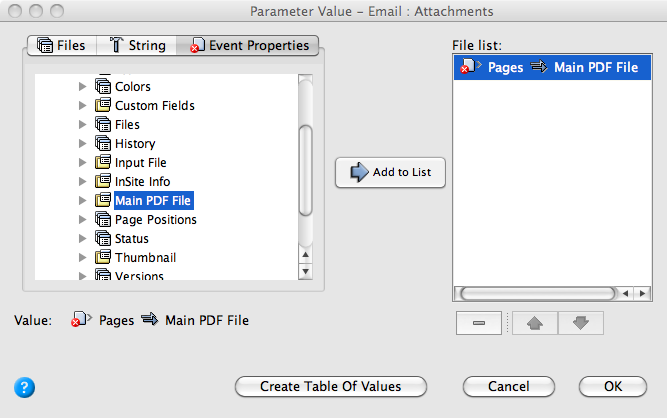Click the Status property icon
Image resolution: width=667 pixels, height=418 pixels.
[103, 238]
